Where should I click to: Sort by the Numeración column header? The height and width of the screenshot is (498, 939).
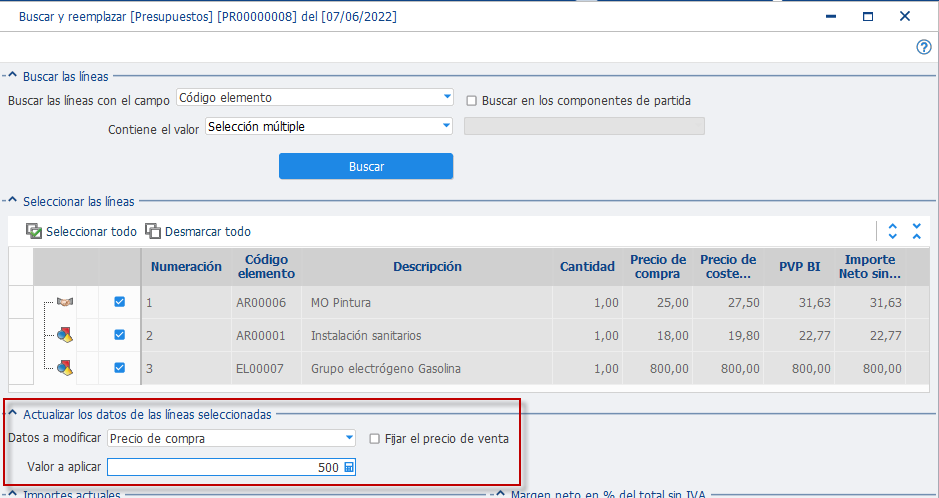[186, 267]
